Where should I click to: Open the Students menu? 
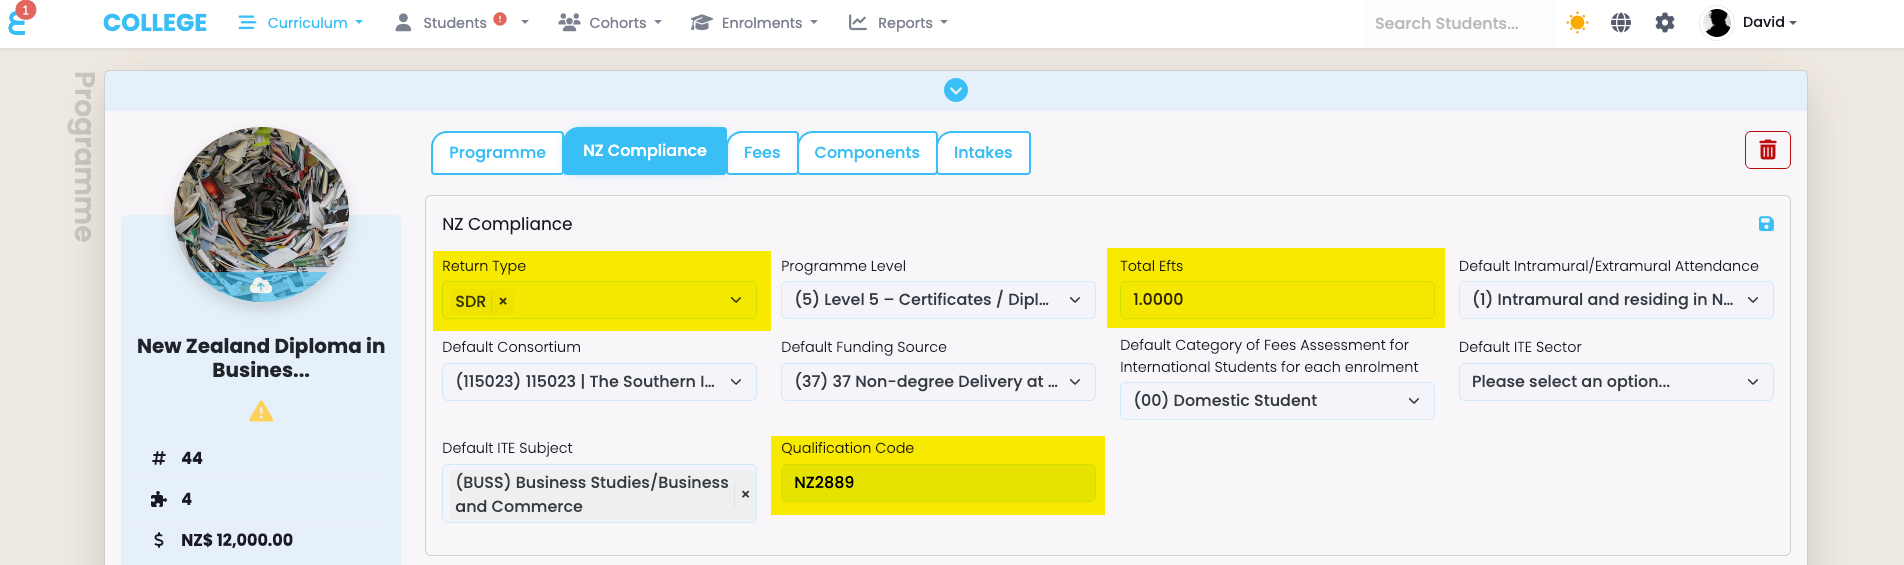click(454, 23)
